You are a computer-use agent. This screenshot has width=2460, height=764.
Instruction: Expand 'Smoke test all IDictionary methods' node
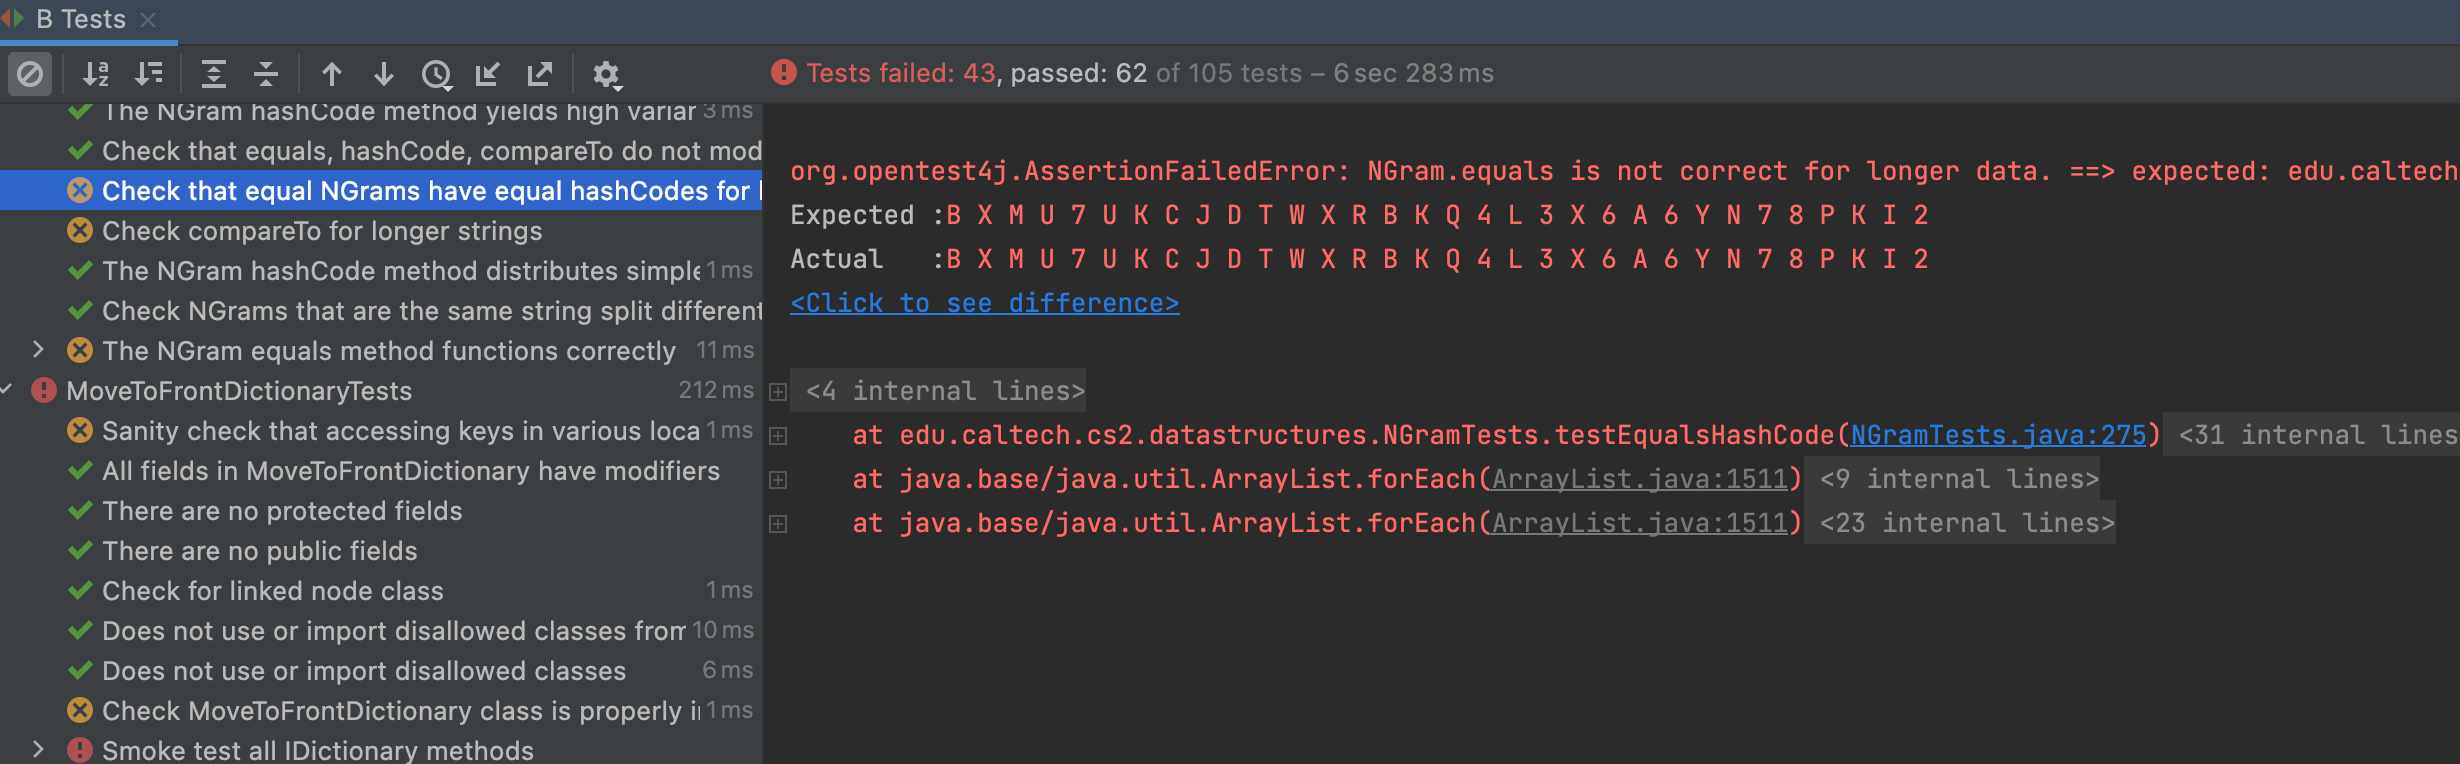pos(38,750)
